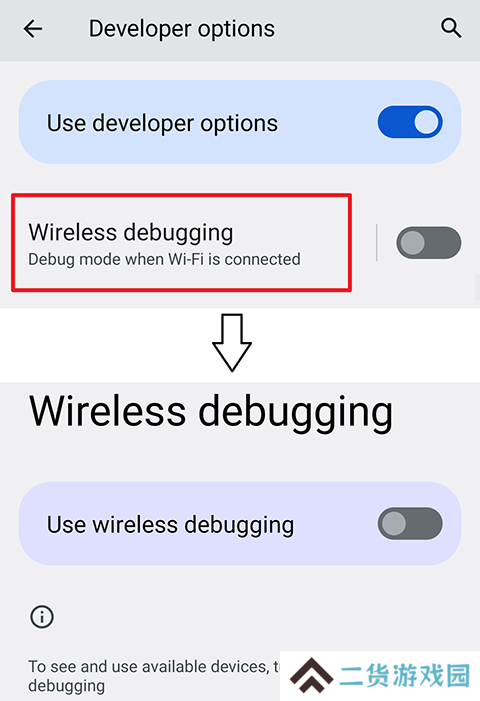Screen dimensions: 480x701
Task: Tap the circled info icon
Action: click(42, 617)
